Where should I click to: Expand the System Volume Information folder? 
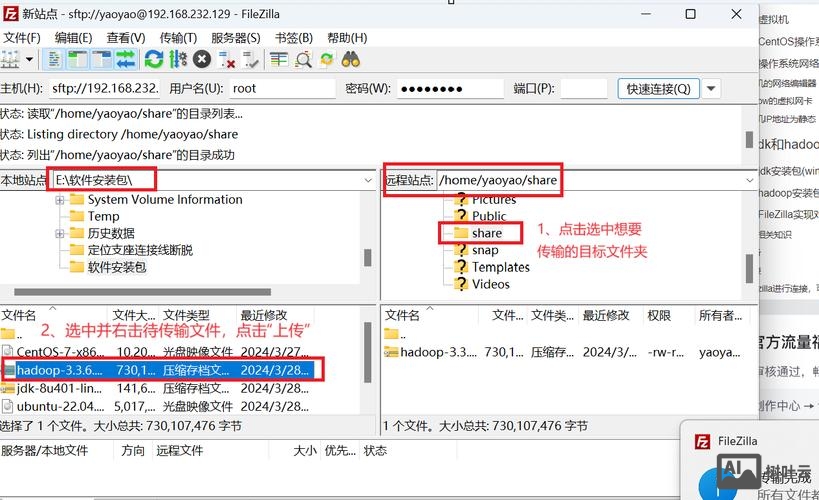(x=60, y=200)
